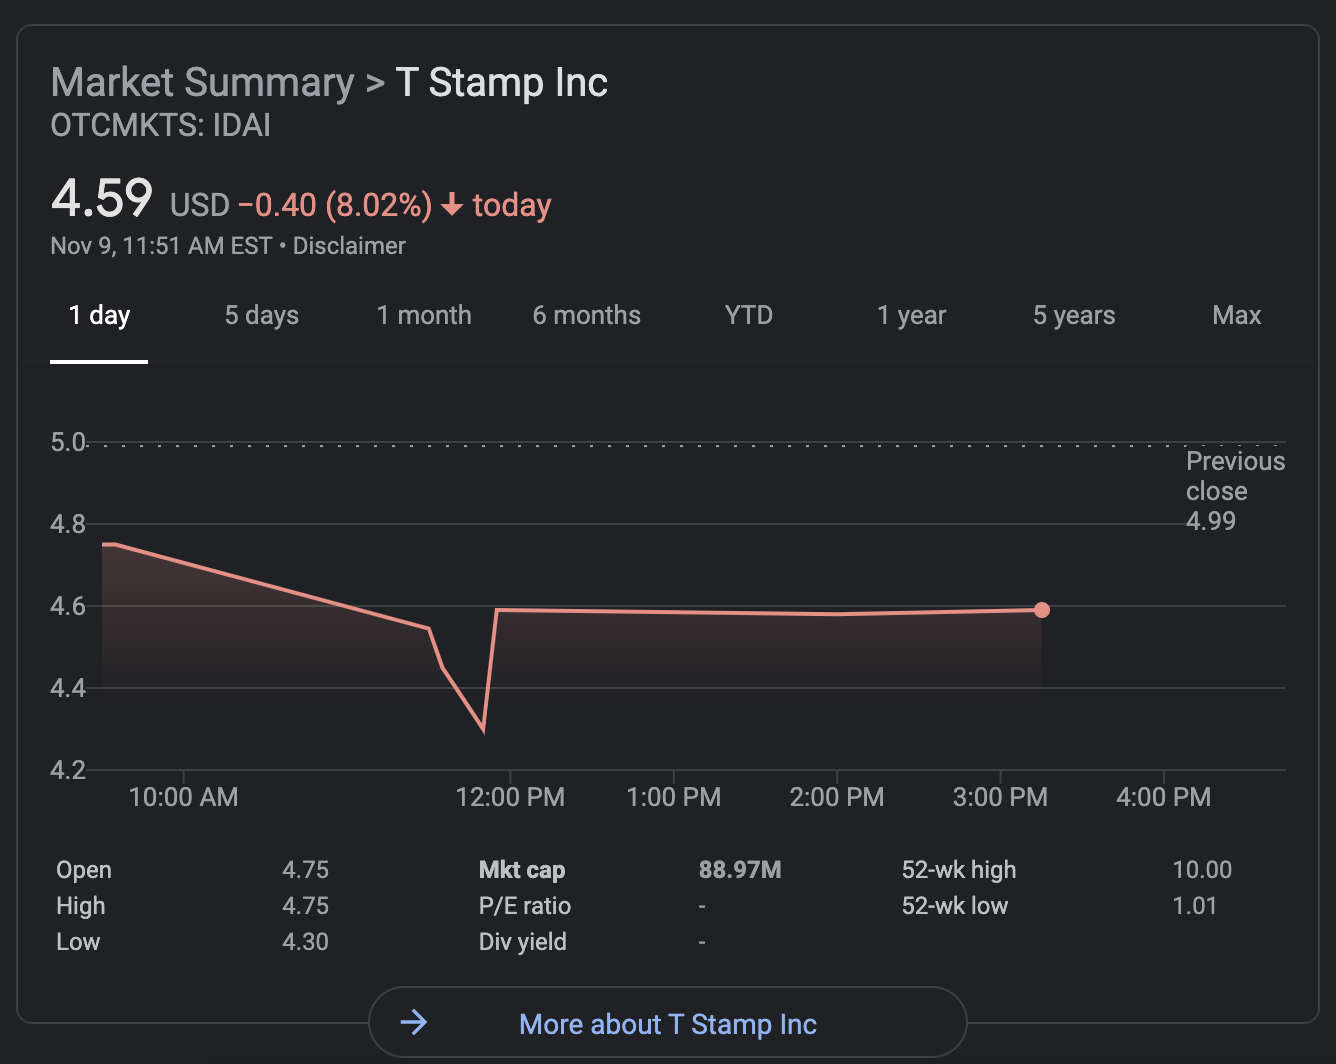Click the 5.0 y-axis label
1336x1064 pixels.
(x=68, y=442)
